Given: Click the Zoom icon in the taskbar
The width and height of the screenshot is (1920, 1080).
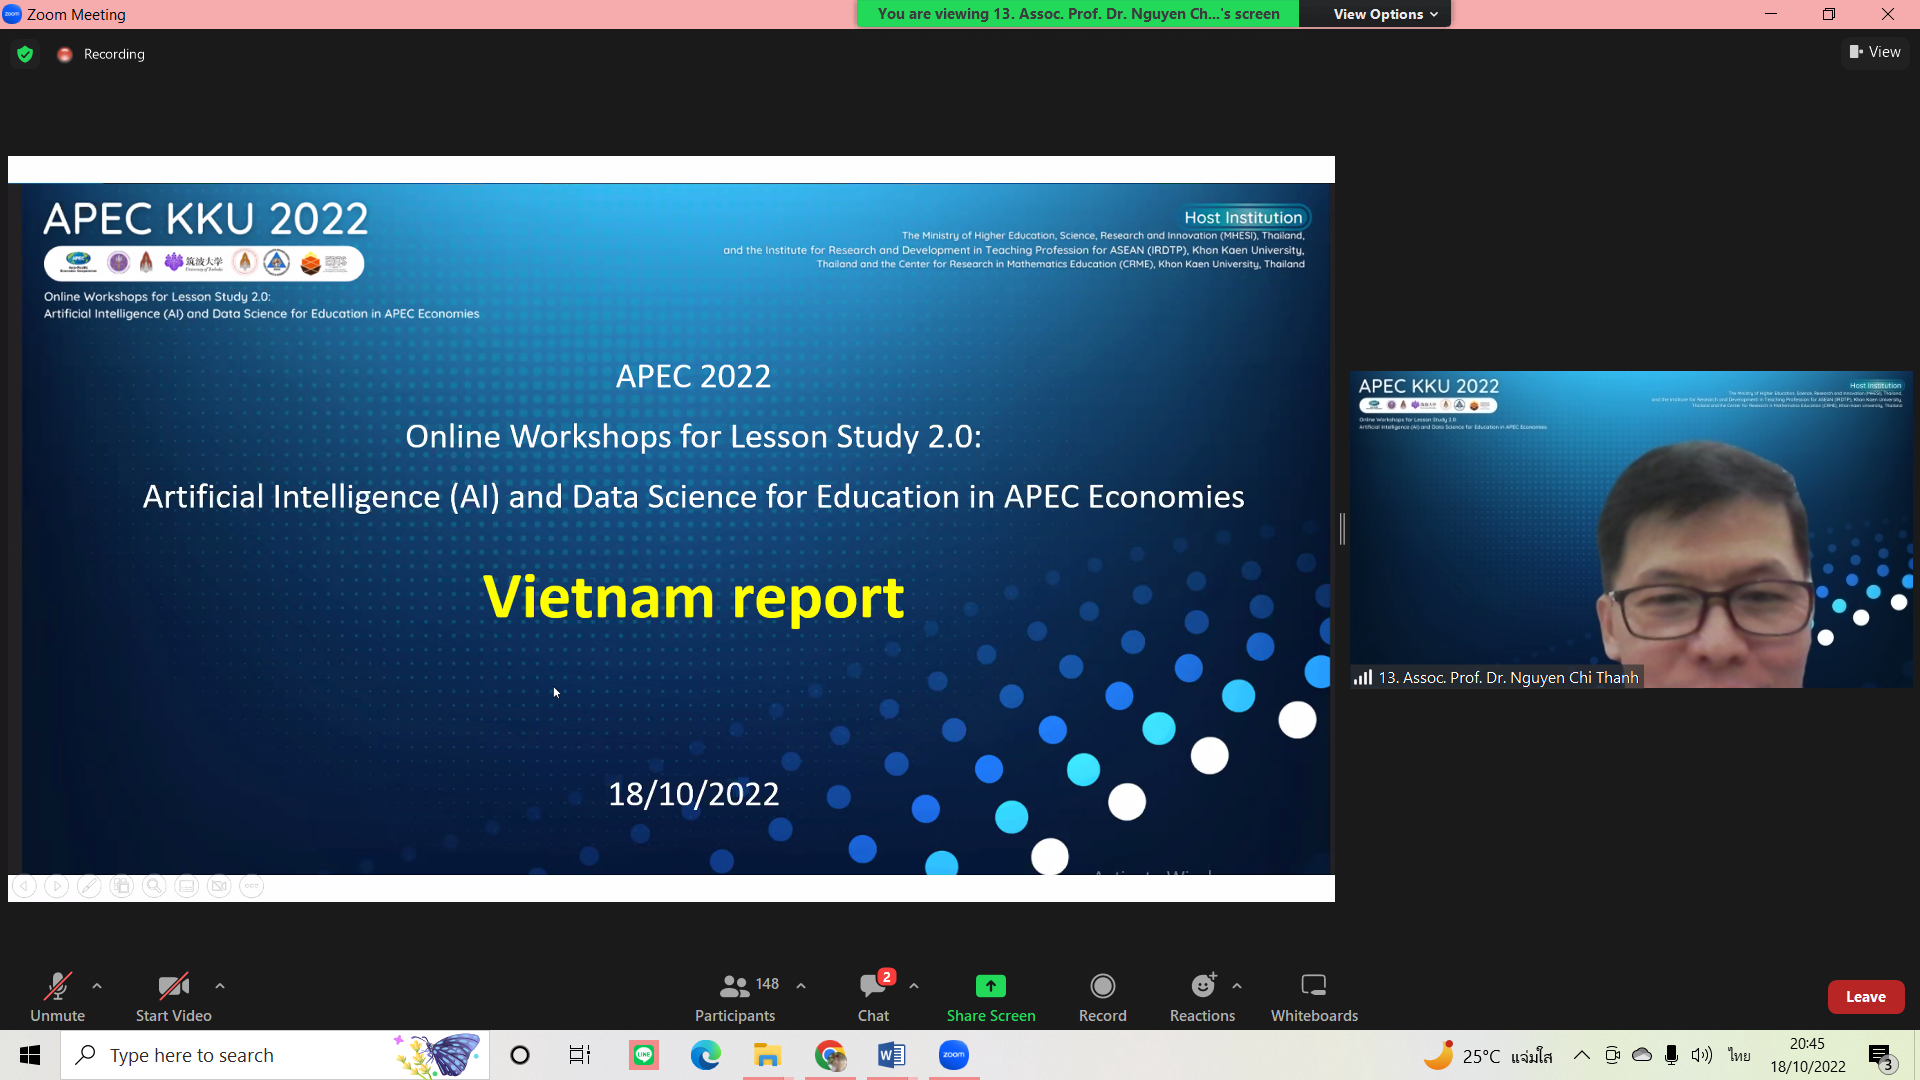Looking at the screenshot, I should tap(954, 1055).
